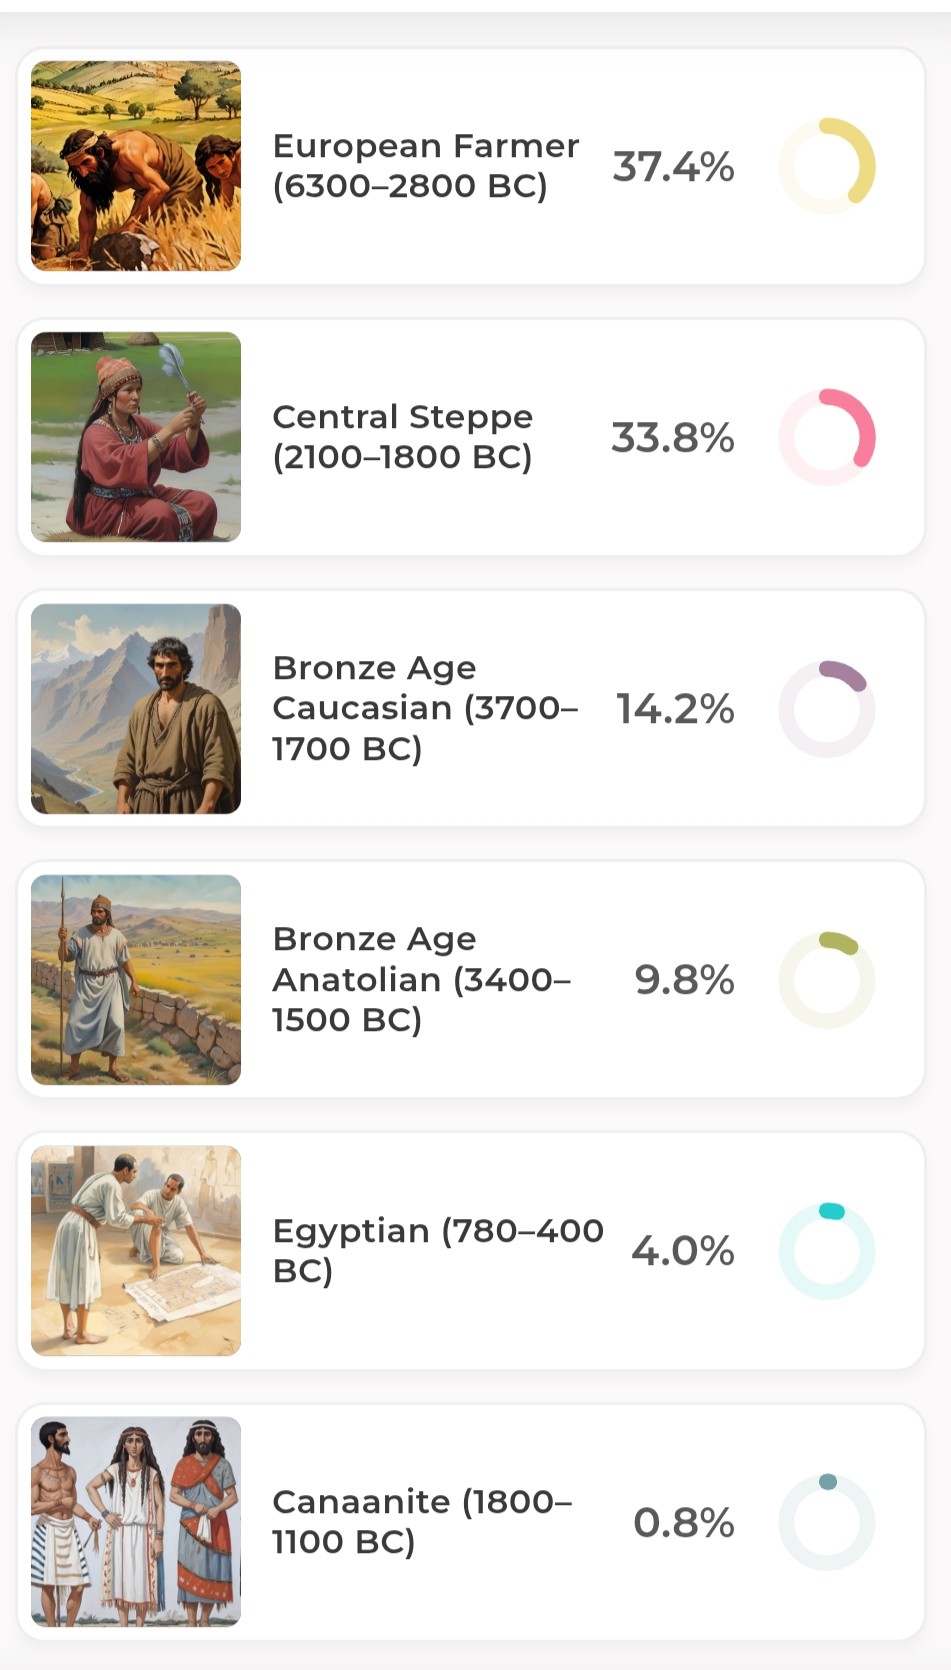Tap the Central Steppe illustration thumbnail

pos(136,437)
